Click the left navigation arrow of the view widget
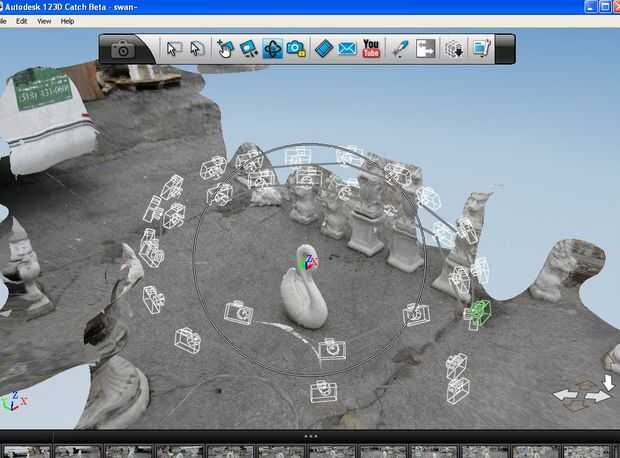 (565, 395)
